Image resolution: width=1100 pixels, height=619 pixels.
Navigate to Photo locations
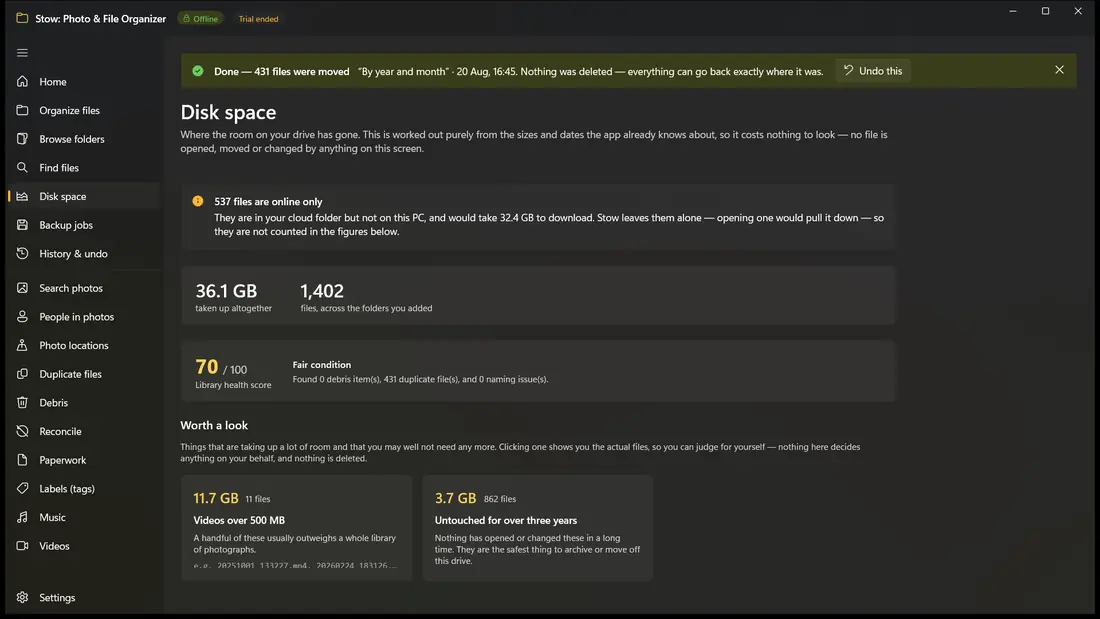click(84, 345)
